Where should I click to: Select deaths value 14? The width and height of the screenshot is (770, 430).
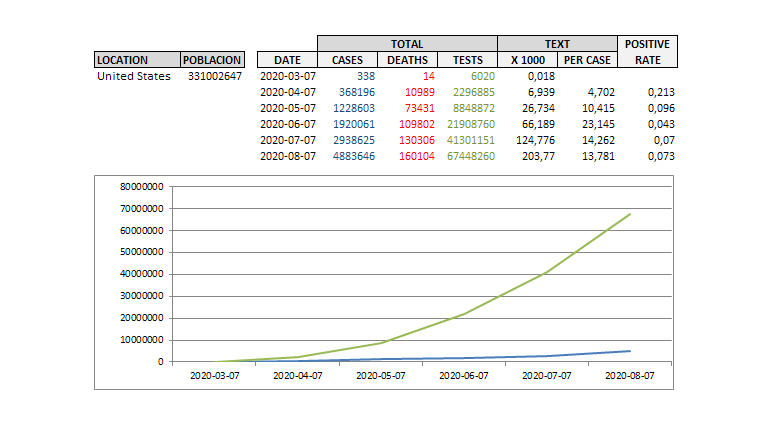[429, 76]
